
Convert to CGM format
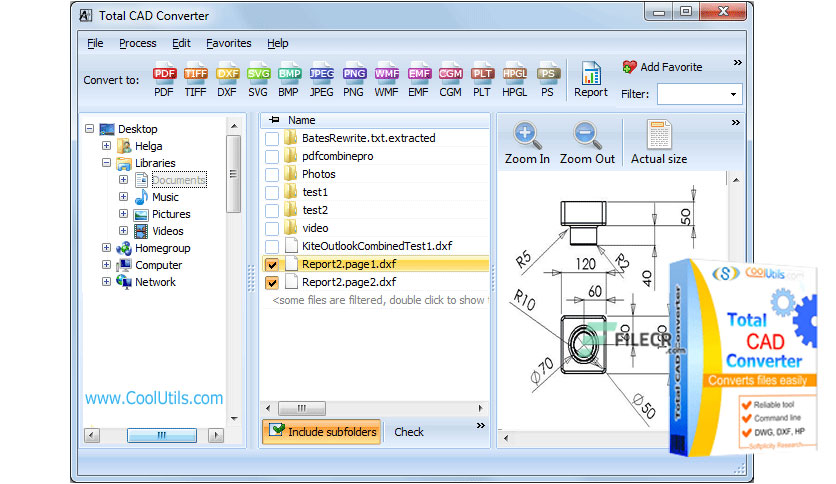(451, 80)
